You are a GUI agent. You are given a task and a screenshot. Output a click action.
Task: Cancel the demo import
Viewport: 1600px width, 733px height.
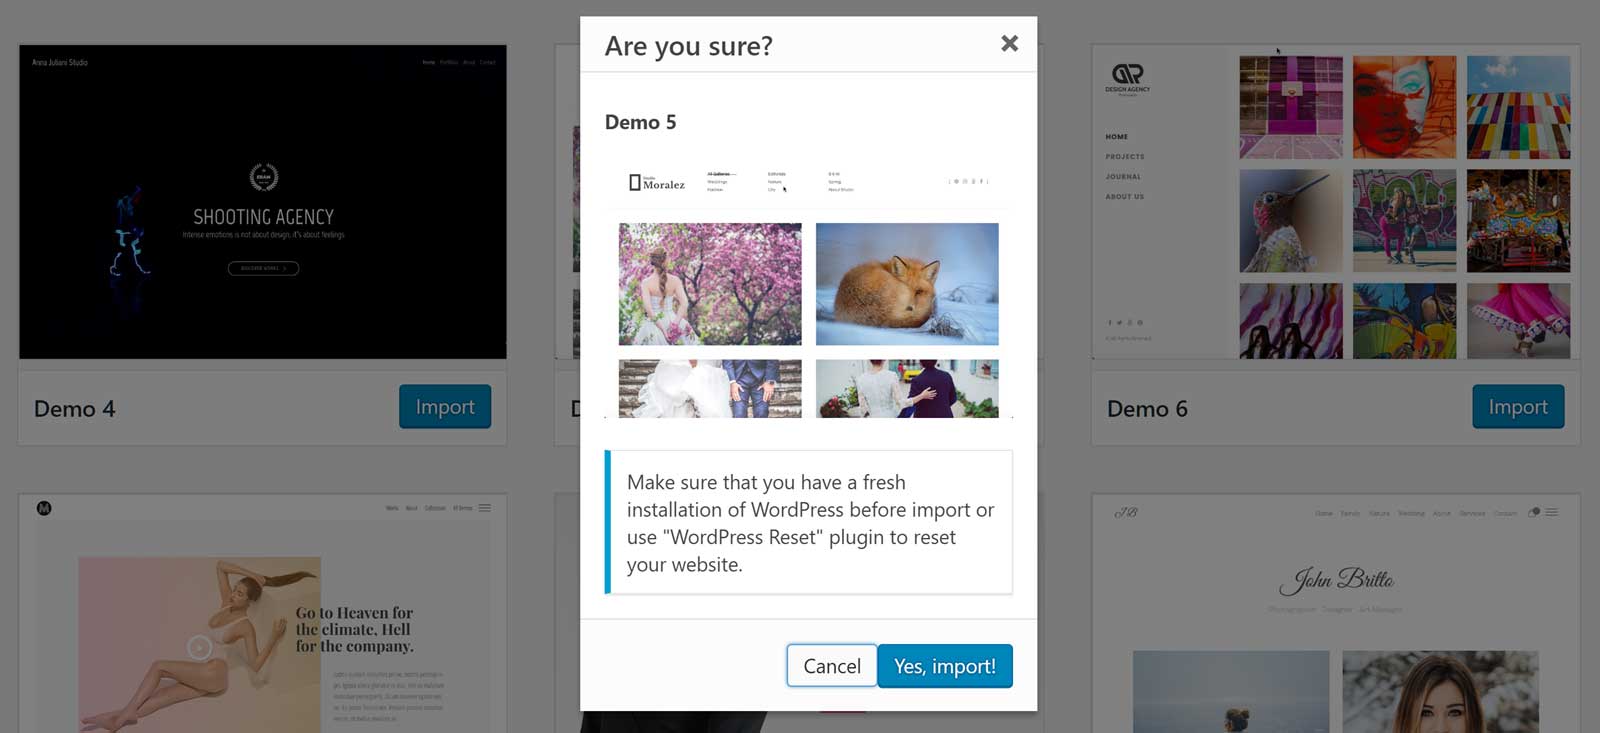pos(832,666)
